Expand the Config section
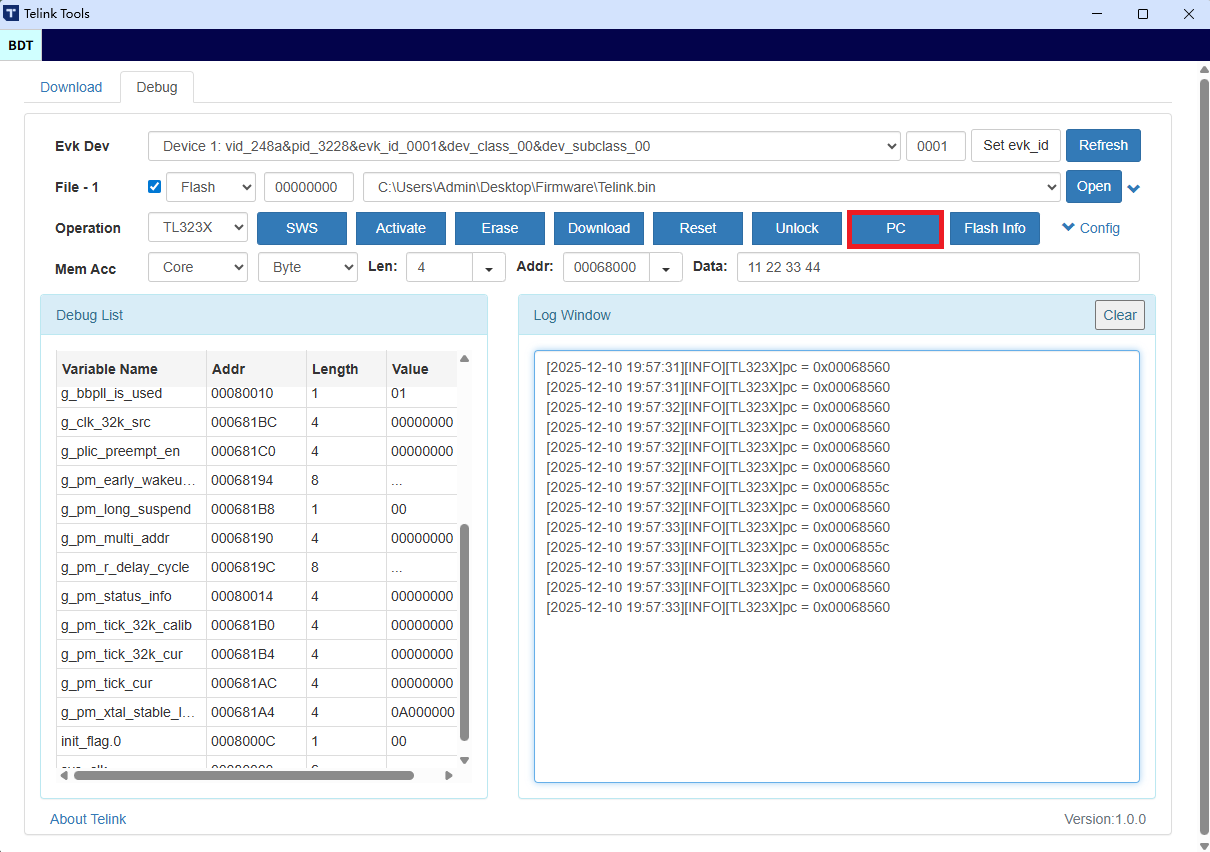This screenshot has width=1210, height=852. (1090, 228)
